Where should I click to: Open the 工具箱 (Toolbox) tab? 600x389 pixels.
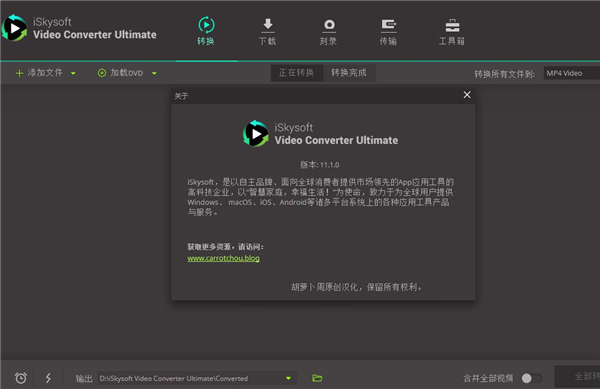point(452,31)
